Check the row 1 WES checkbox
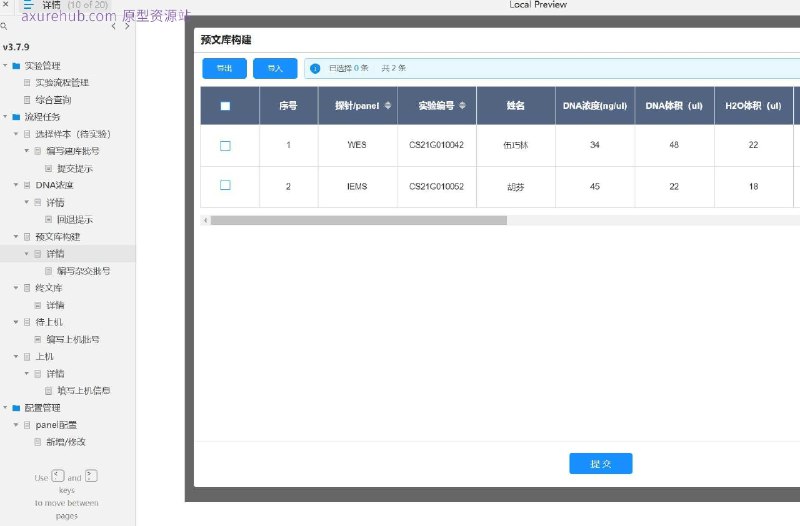800x526 pixels. click(225, 146)
